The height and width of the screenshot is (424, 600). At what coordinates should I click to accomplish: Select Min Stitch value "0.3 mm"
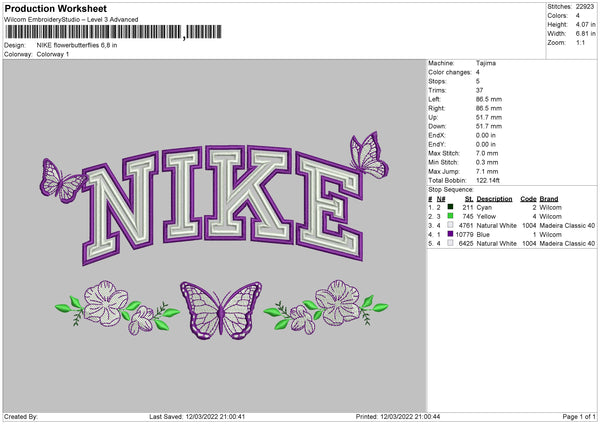point(487,162)
